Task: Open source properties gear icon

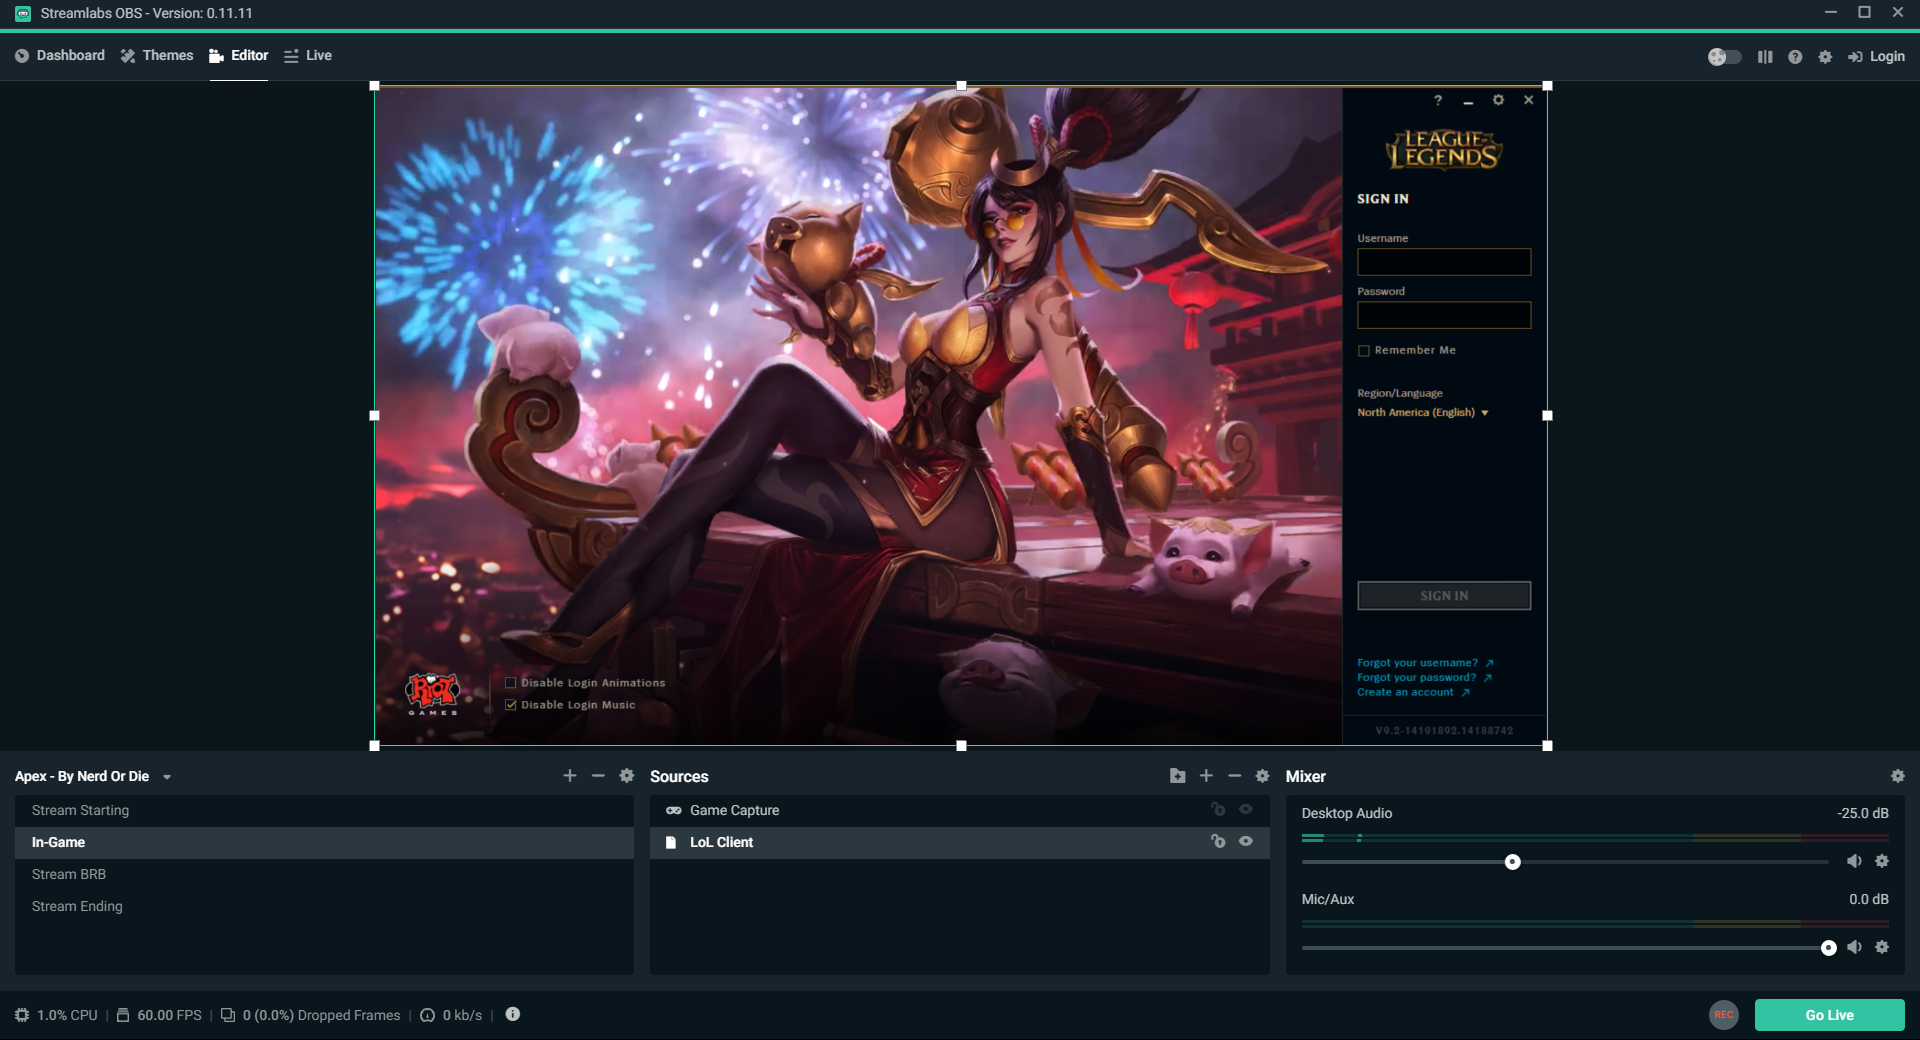Action: click(x=1263, y=776)
